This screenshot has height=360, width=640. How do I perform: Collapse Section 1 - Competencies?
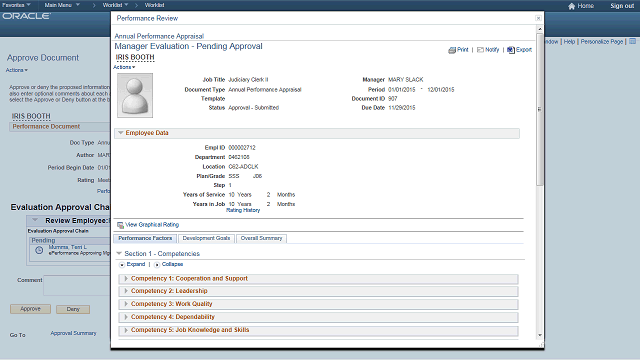(x=119, y=254)
